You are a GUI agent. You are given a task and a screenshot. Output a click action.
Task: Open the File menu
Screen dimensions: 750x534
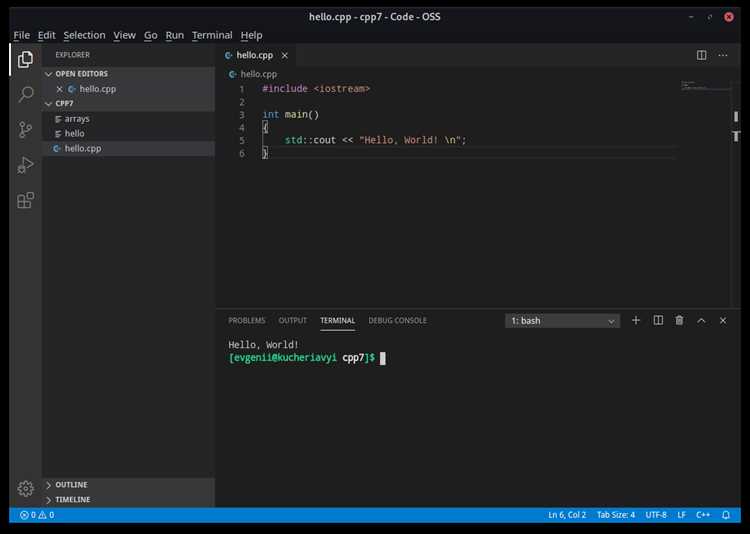(x=22, y=35)
